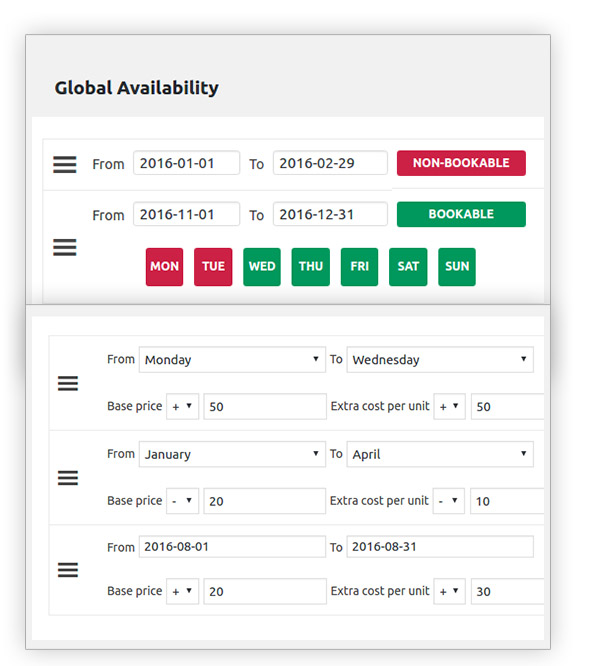Viewport: 600px width, 666px height.
Task: Click the drag handle of the Monday–Wednesday row
Action: (68, 384)
